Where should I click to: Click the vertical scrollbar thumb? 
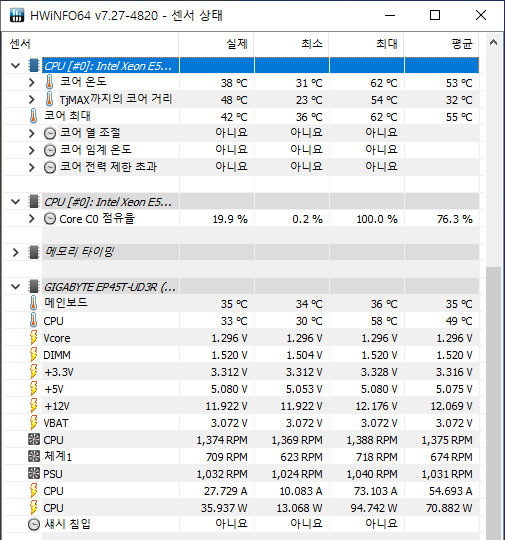[493, 403]
